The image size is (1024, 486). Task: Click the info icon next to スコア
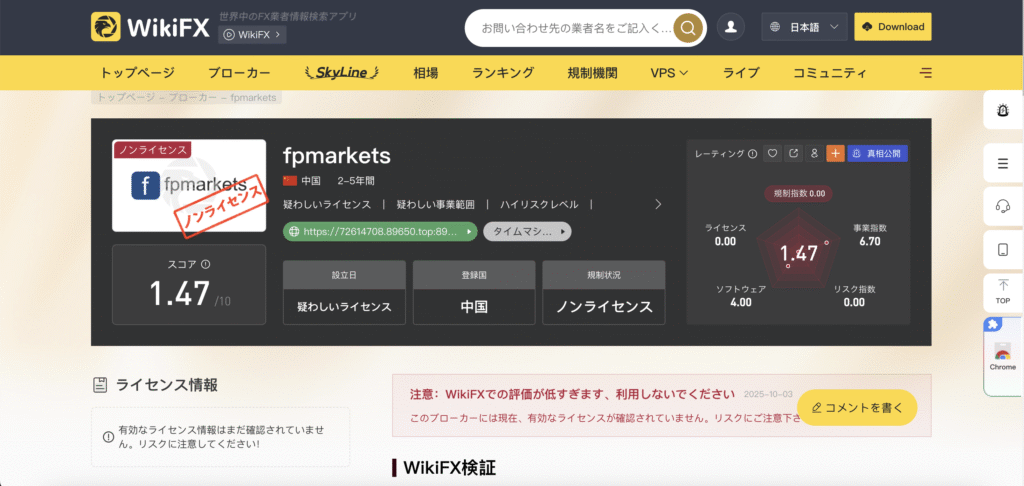click(206, 265)
